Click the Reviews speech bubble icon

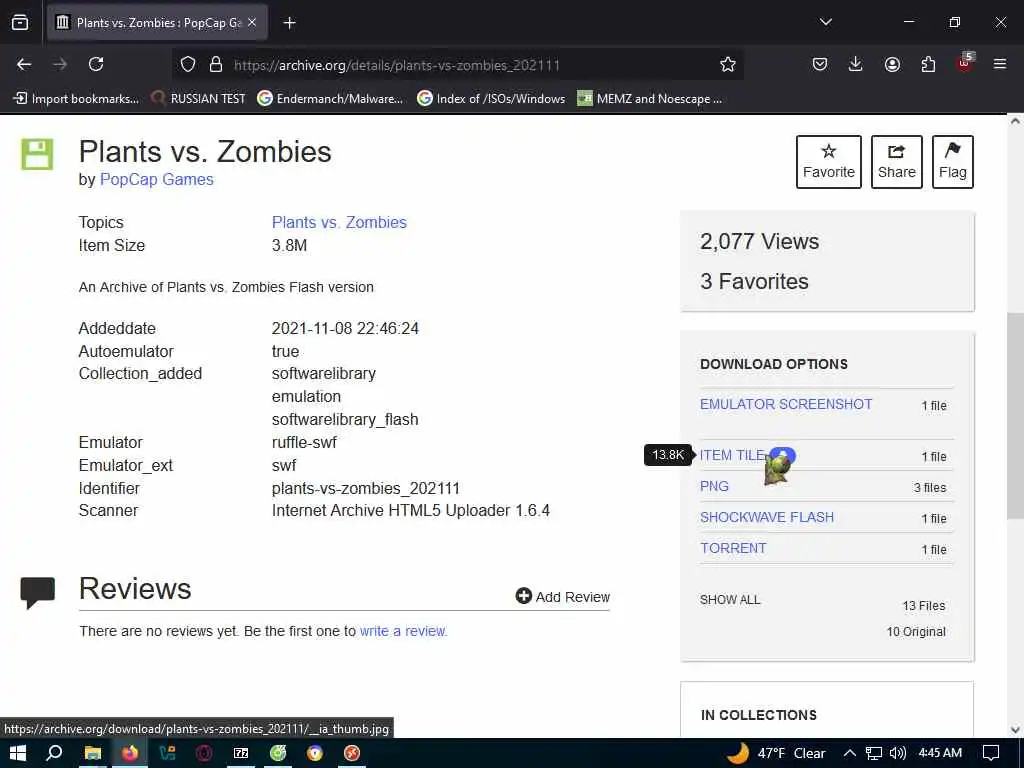click(37, 592)
